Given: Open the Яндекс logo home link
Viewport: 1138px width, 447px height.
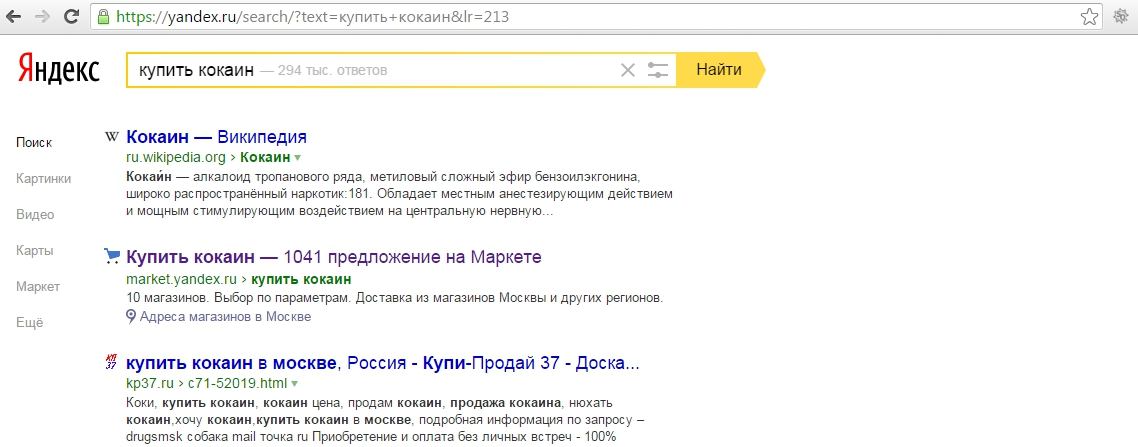Looking at the screenshot, I should pos(58,70).
